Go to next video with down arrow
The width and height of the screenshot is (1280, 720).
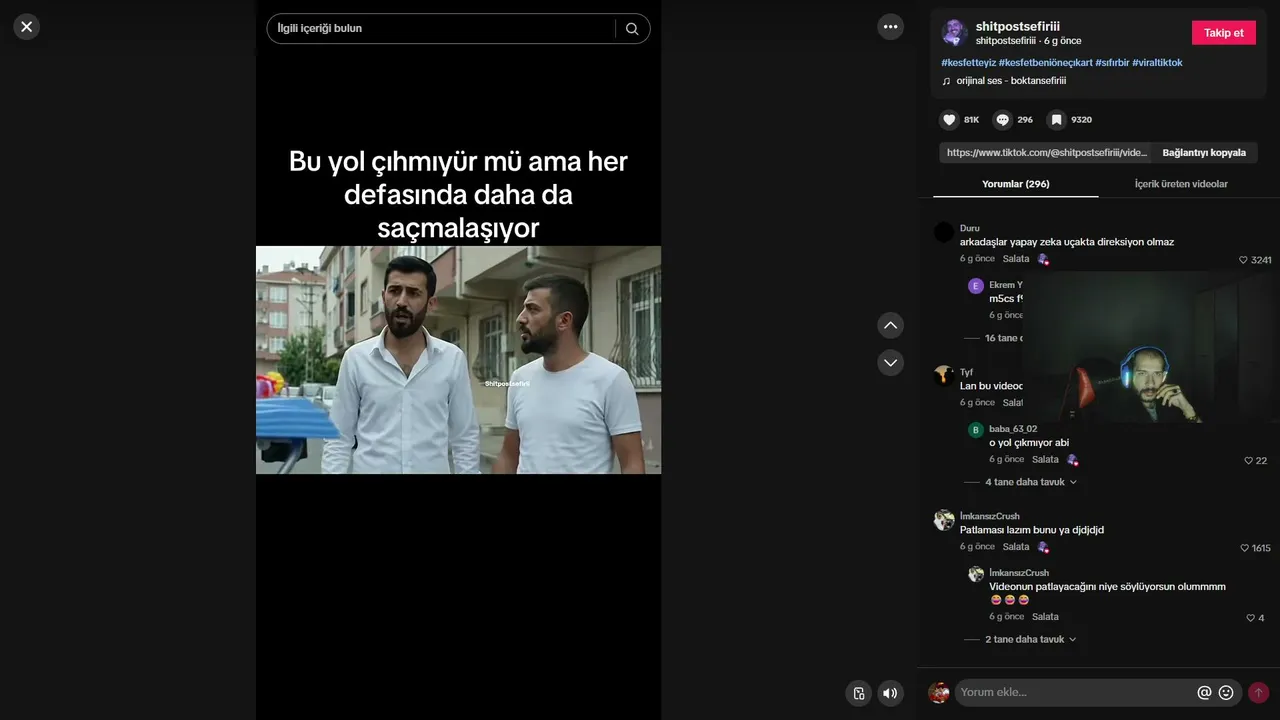pyautogui.click(x=890, y=362)
